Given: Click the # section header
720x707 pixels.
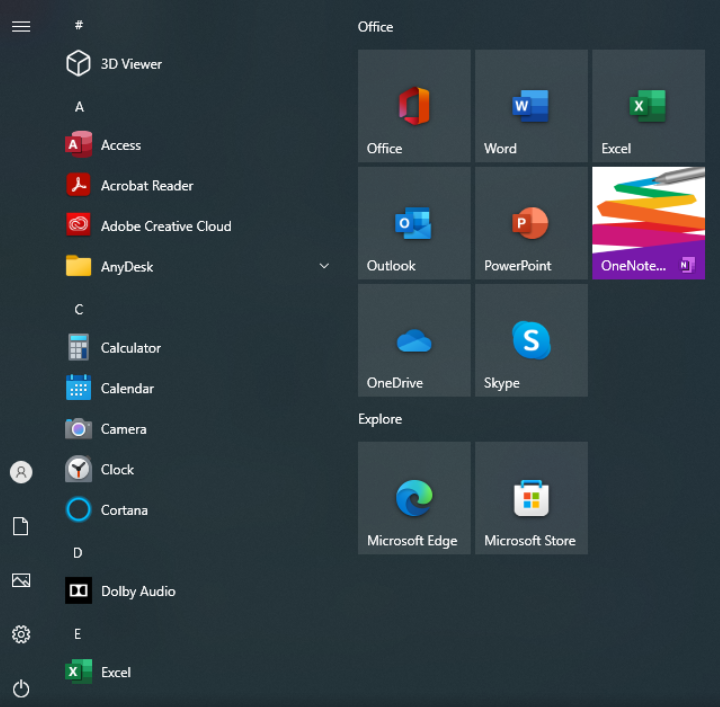Looking at the screenshot, I should (x=79, y=25).
